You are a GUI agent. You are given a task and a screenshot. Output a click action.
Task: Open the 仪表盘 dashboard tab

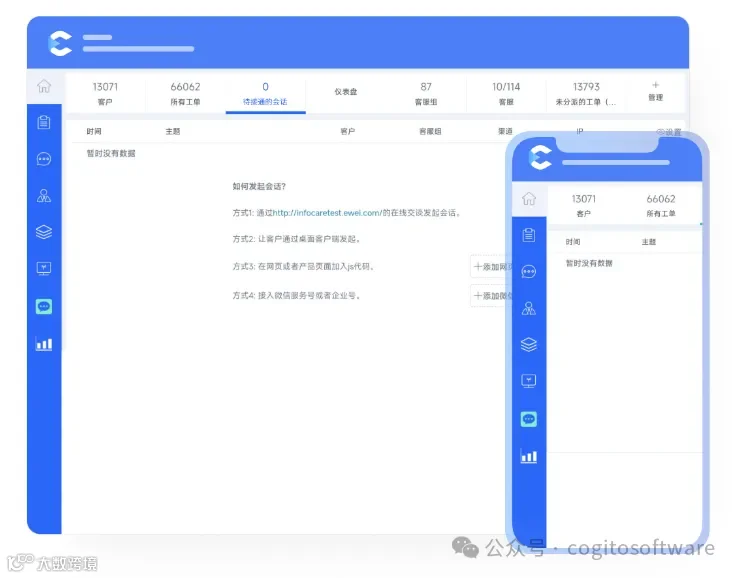point(345,92)
